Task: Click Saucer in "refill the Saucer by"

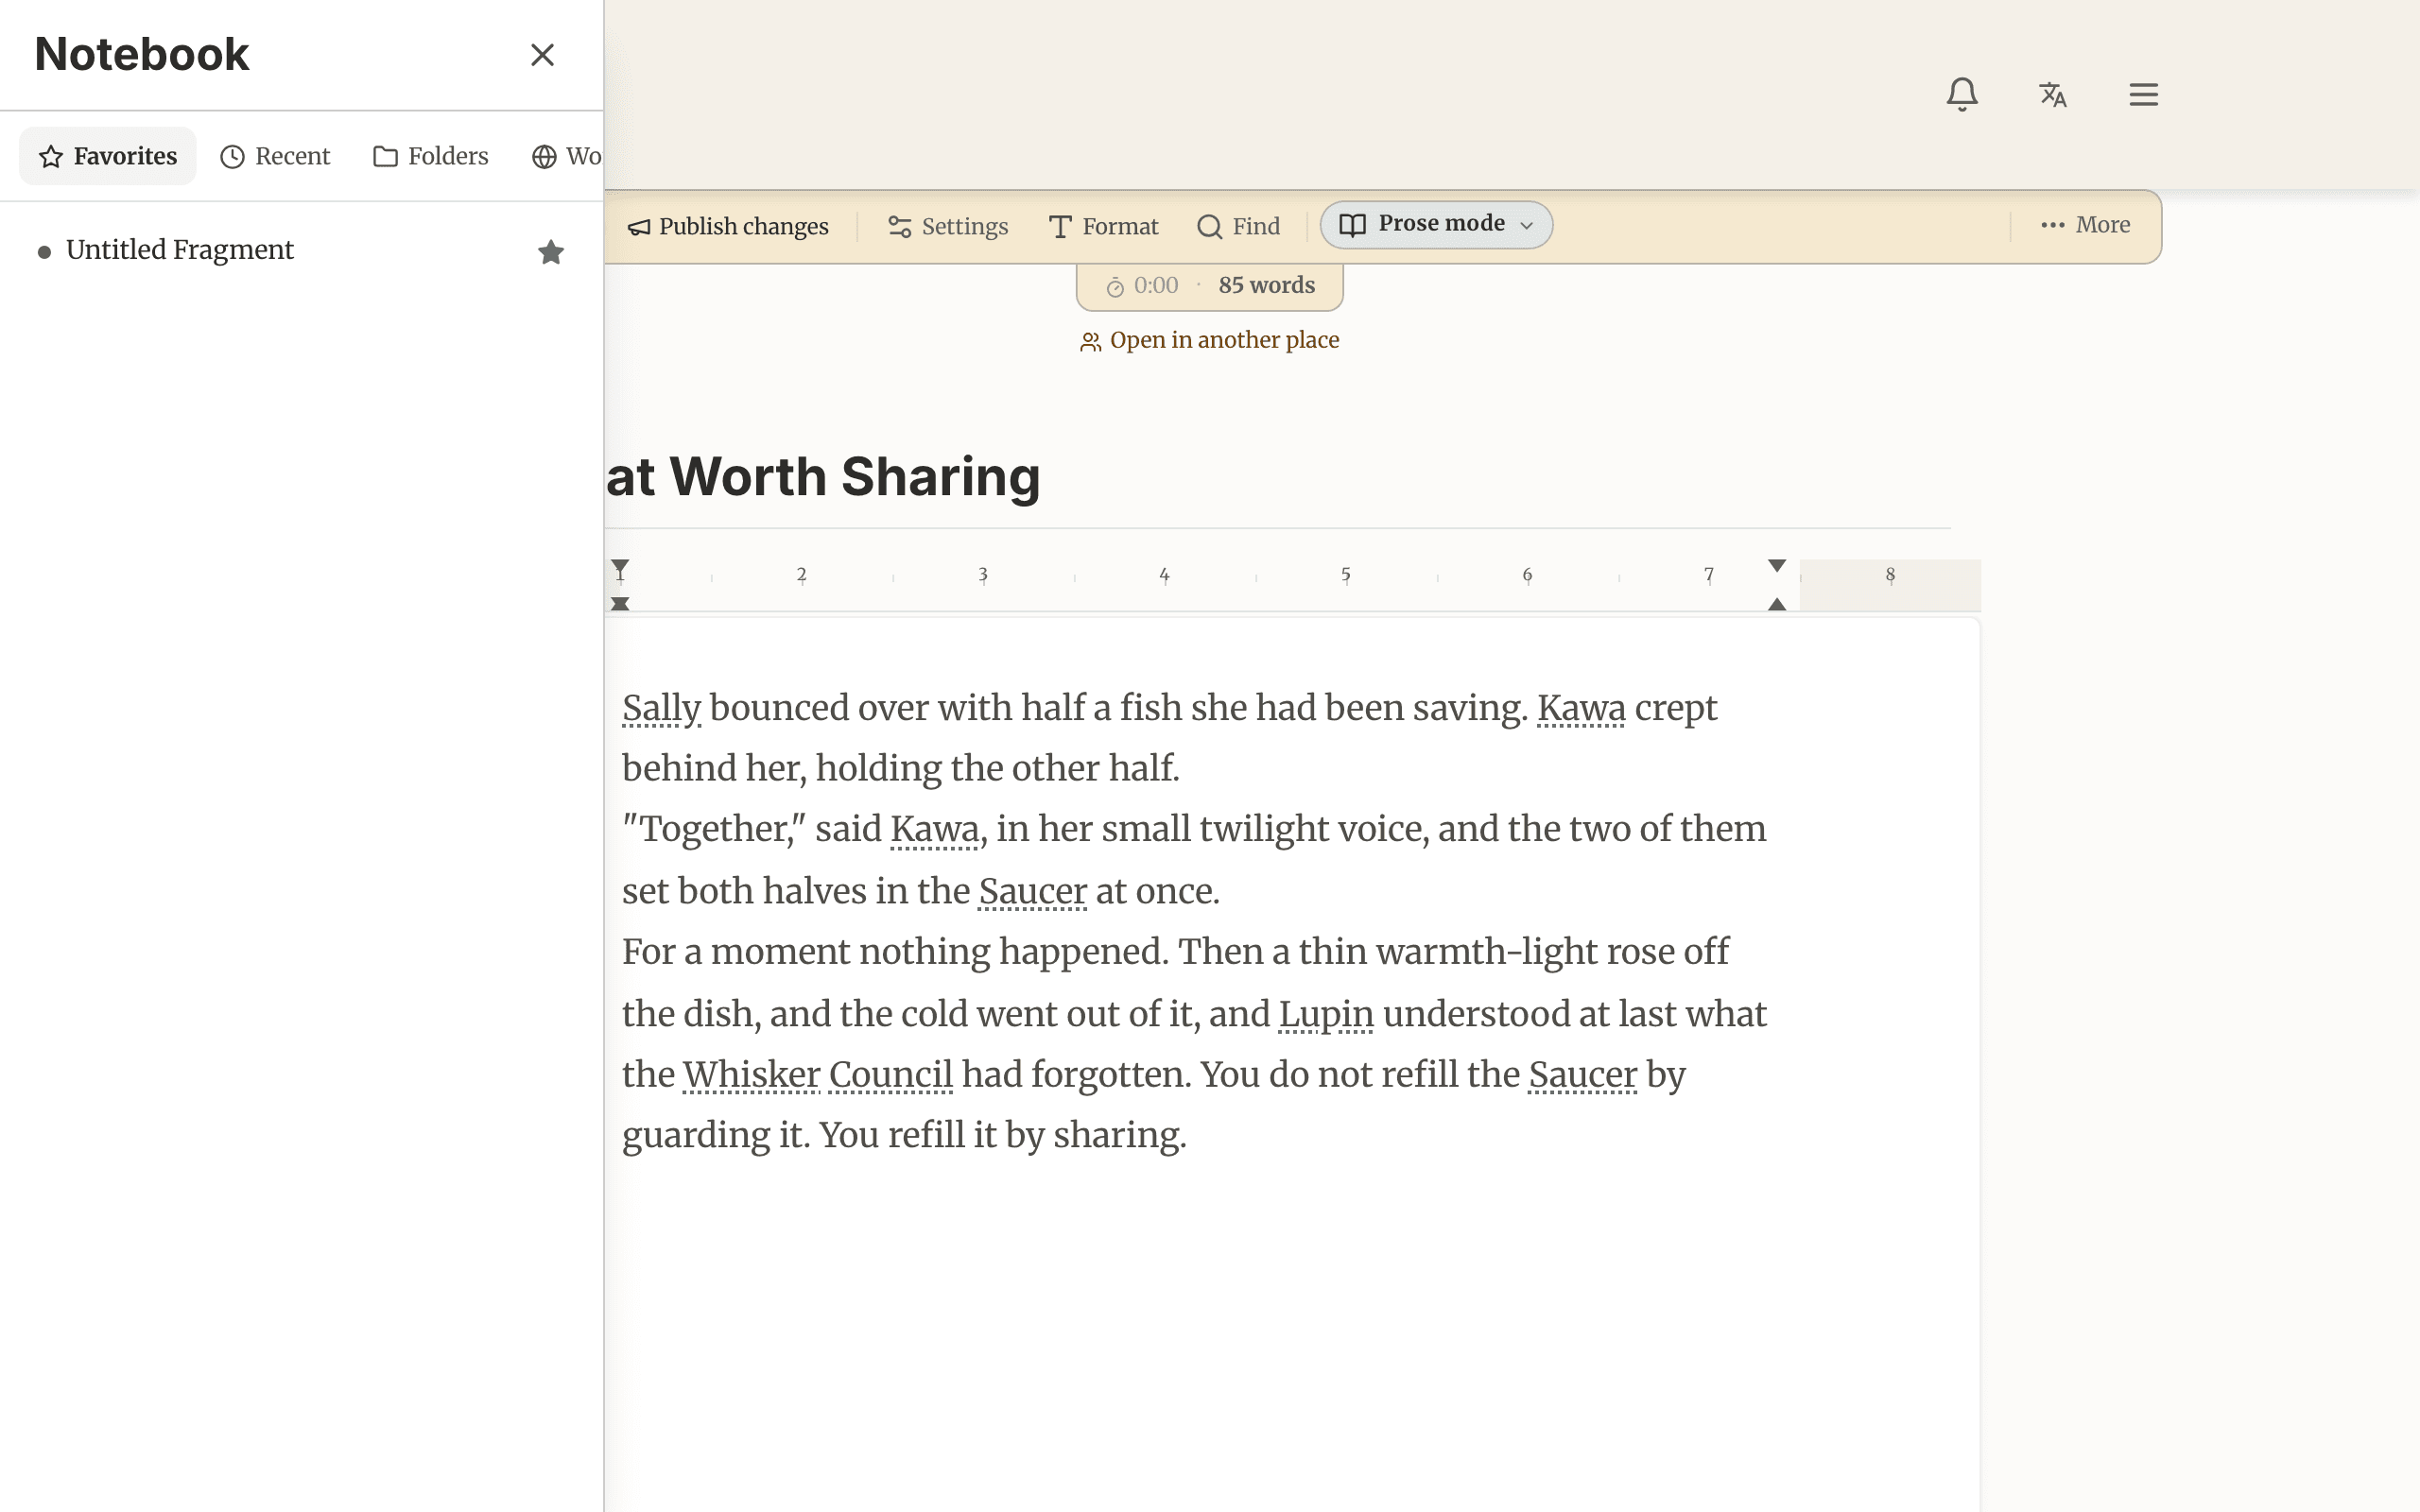Action: pos(1582,1075)
